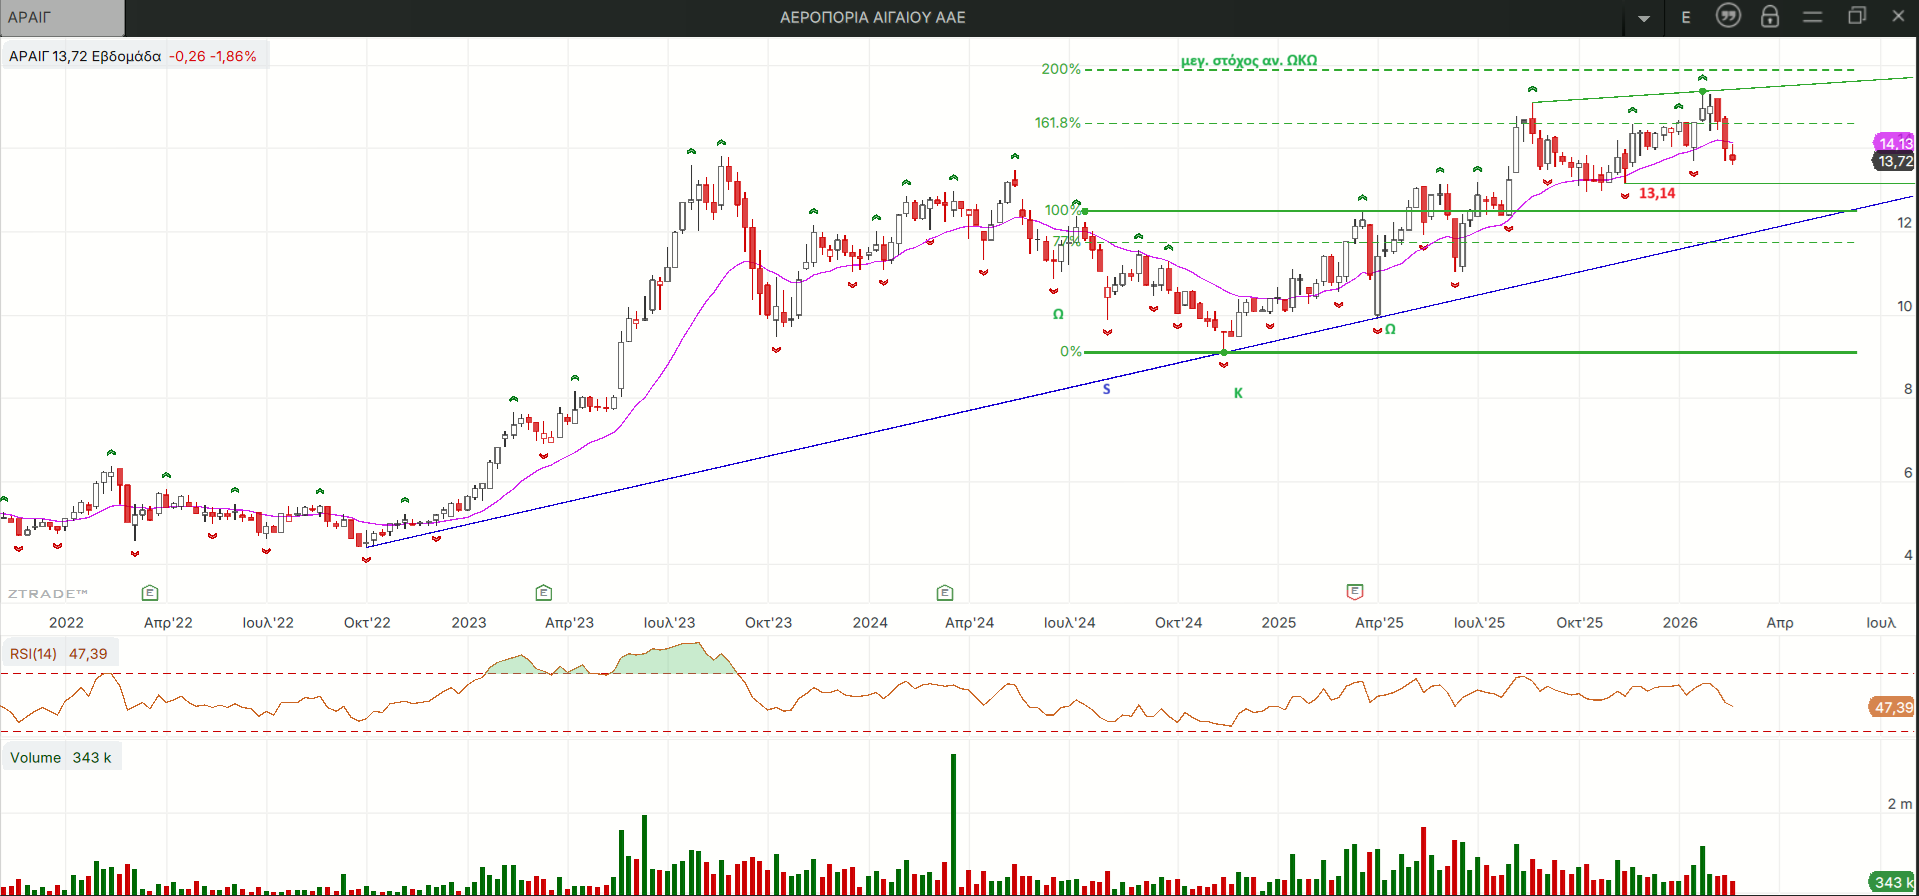Click the red 13,14 support price label
The width and height of the screenshot is (1919, 896).
(1657, 193)
